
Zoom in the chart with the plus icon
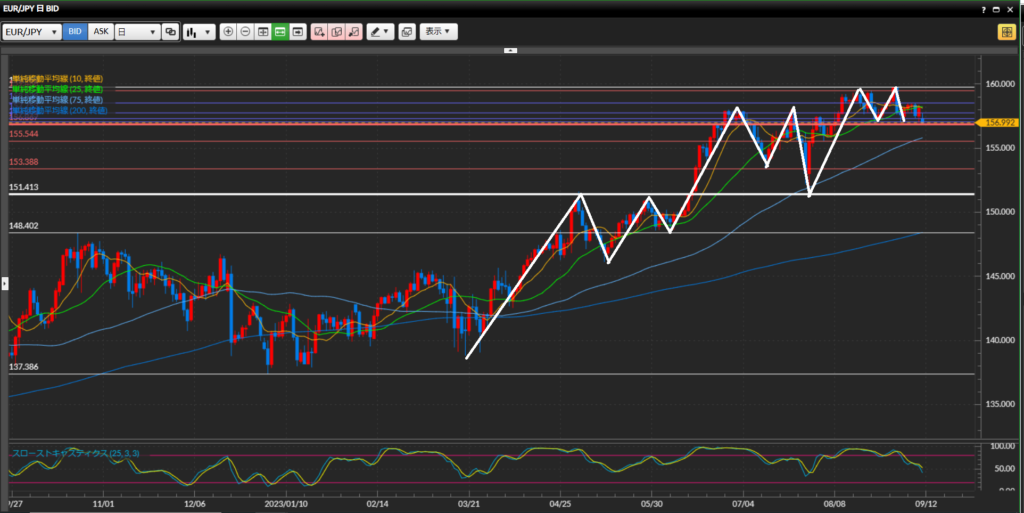(x=228, y=32)
